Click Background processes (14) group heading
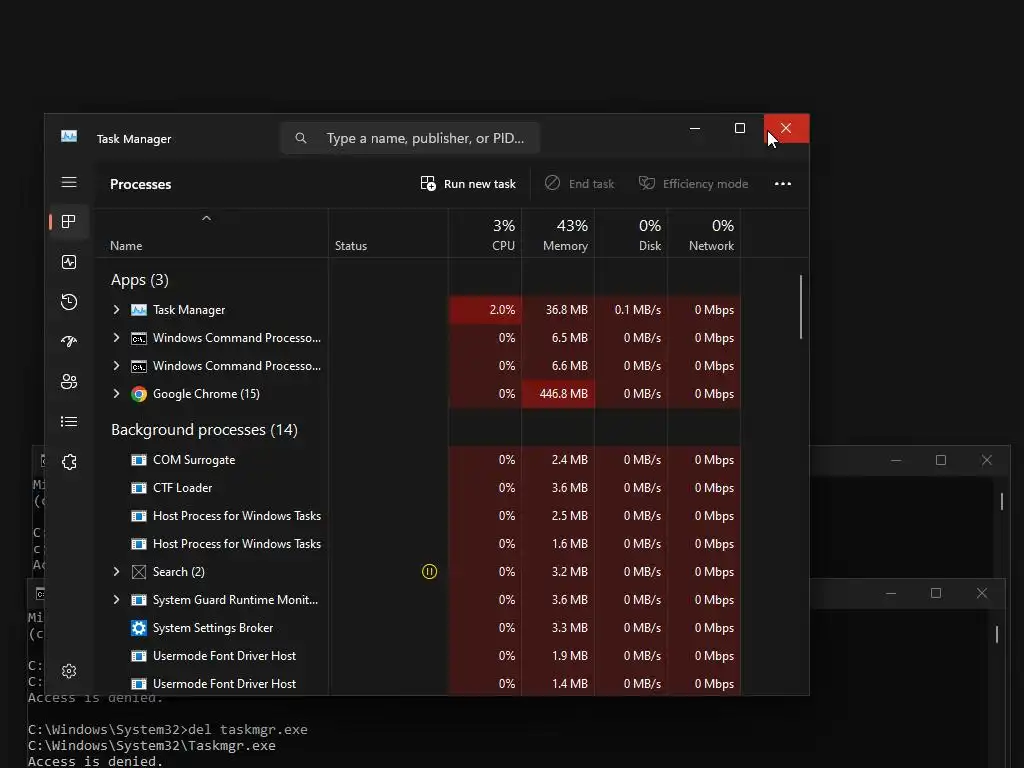This screenshot has width=1024, height=768. [x=204, y=430]
